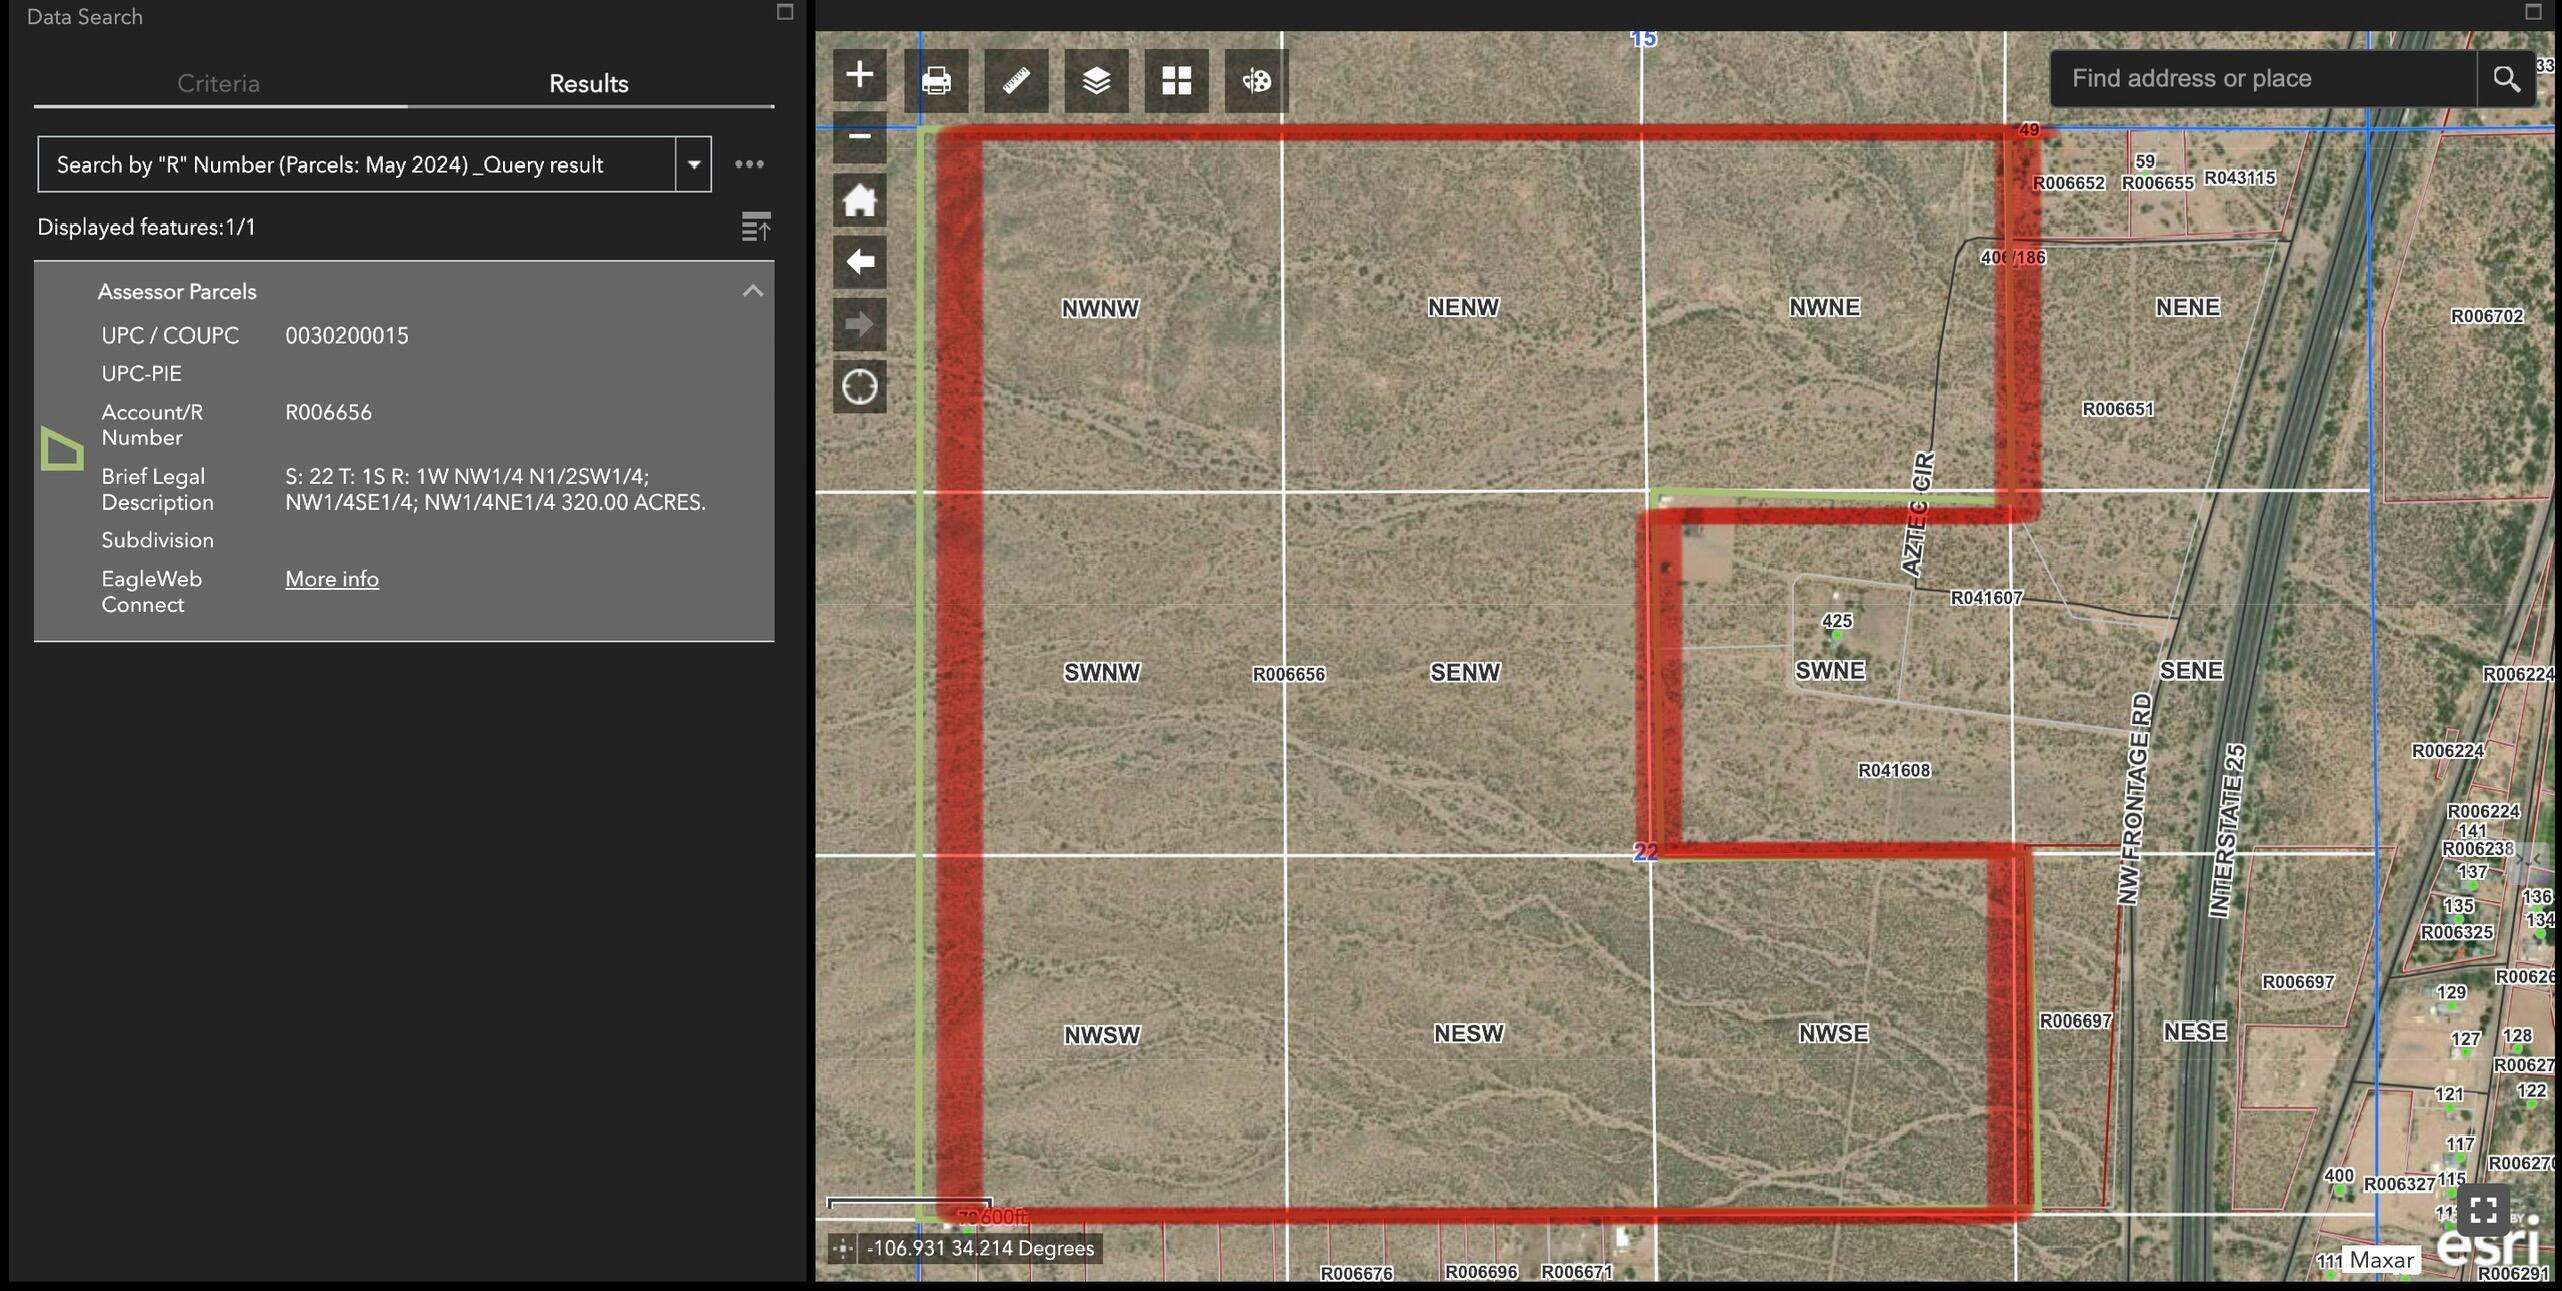The width and height of the screenshot is (2562, 1291).
Task: Open the query result layer dropdown
Action: 693,164
